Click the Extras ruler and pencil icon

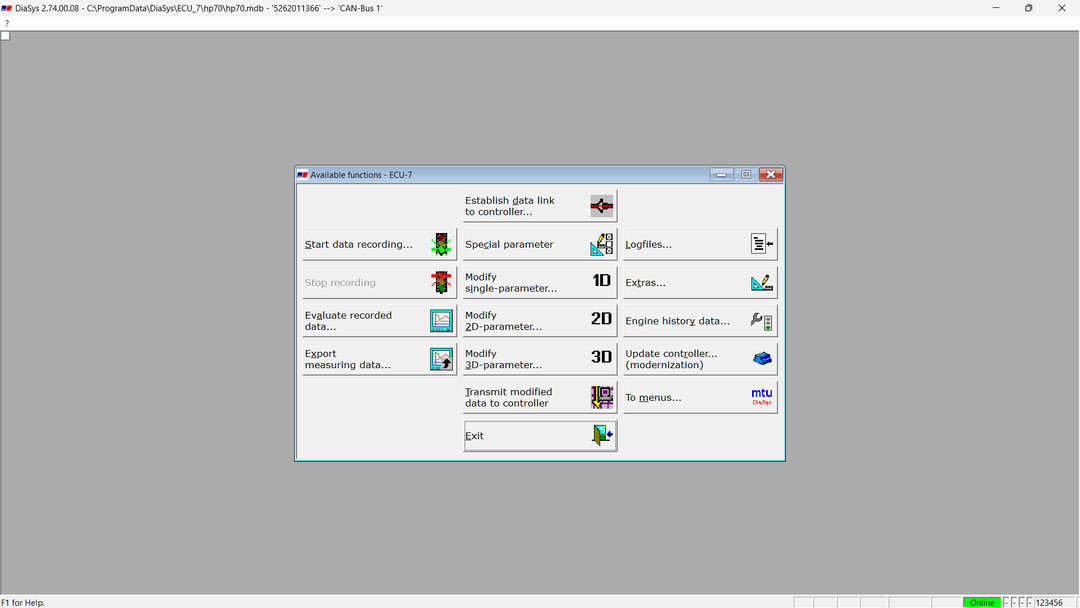click(762, 282)
